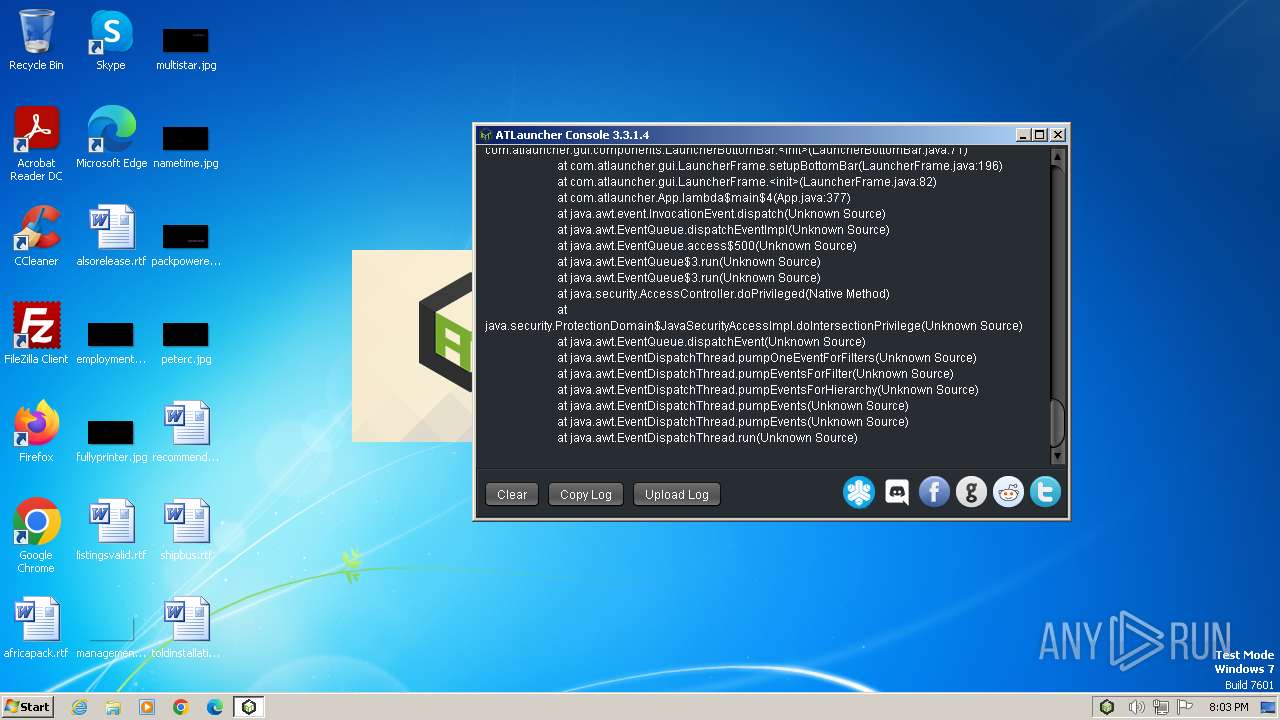Image resolution: width=1280 pixels, height=720 pixels.
Task: Select the Firefox desktop shortcut
Action: [36, 432]
